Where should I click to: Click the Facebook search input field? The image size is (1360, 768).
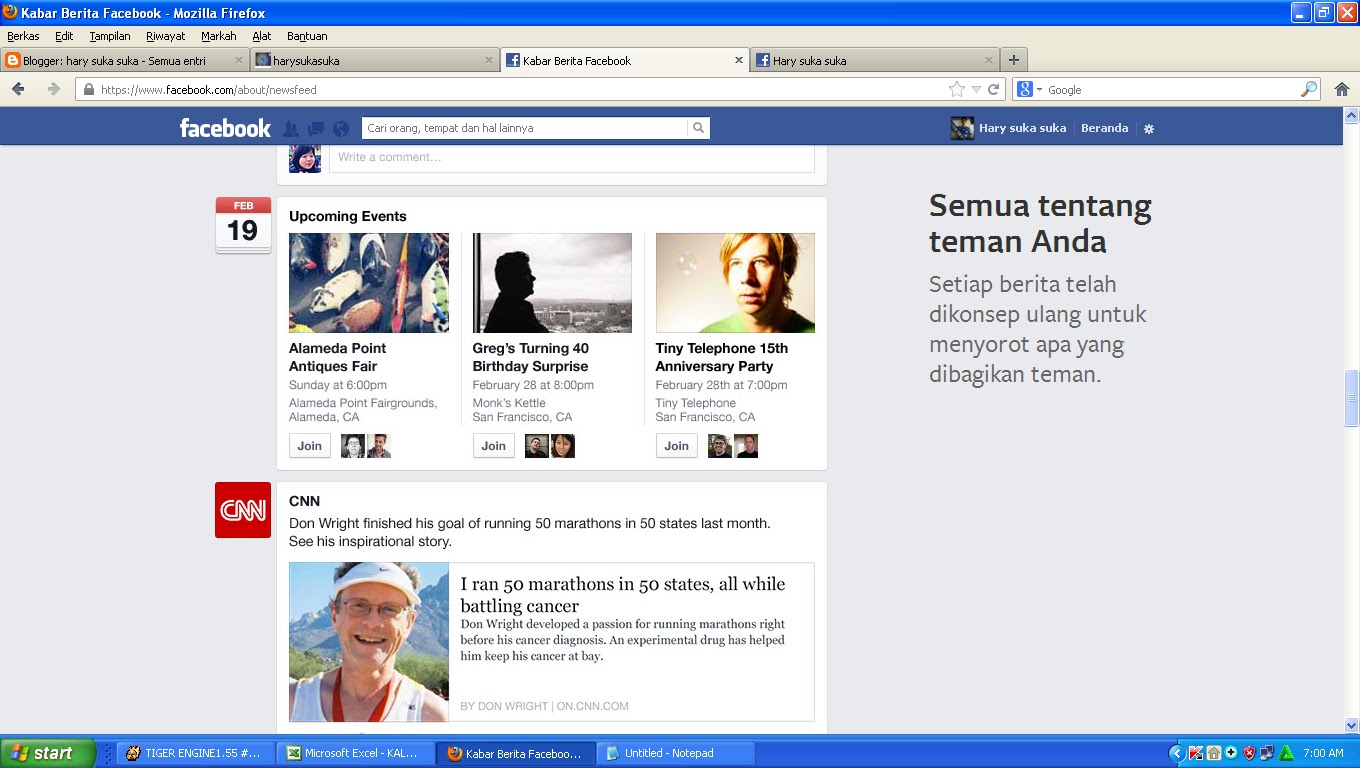tap(524, 128)
